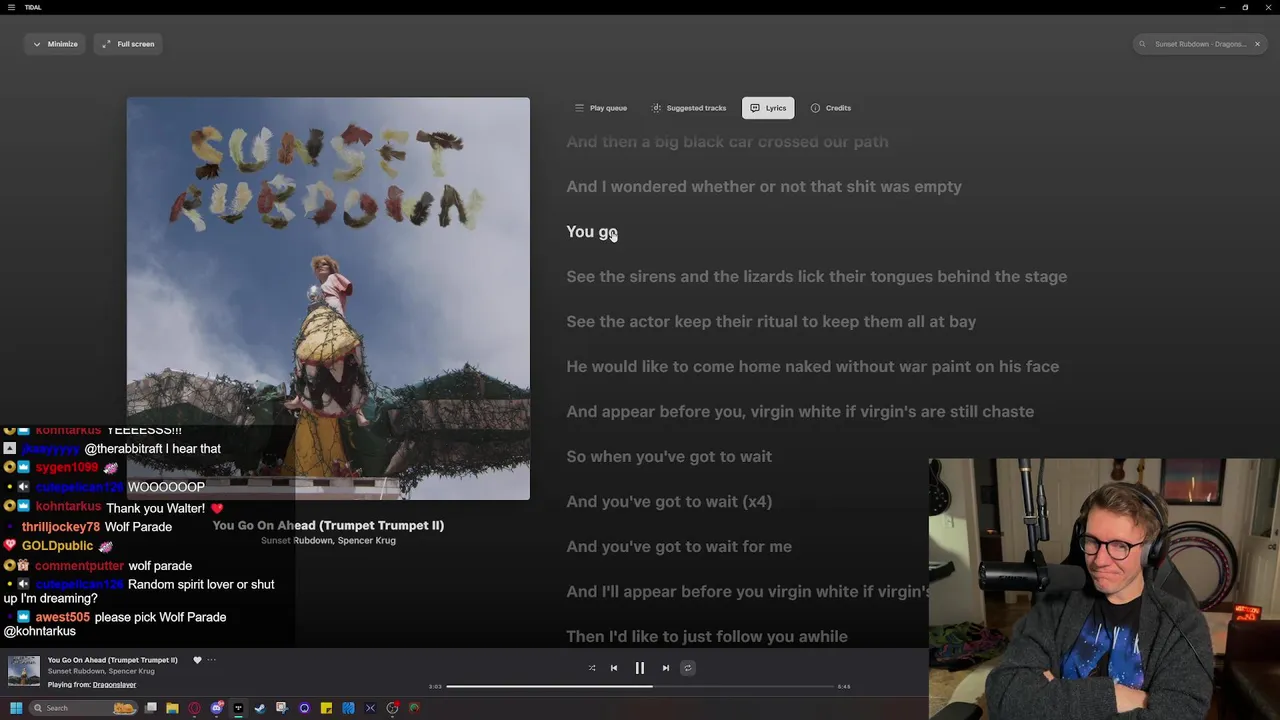Open the yellow Sticky Notes taskbar icon
The height and width of the screenshot is (720, 1280).
[x=326, y=708]
